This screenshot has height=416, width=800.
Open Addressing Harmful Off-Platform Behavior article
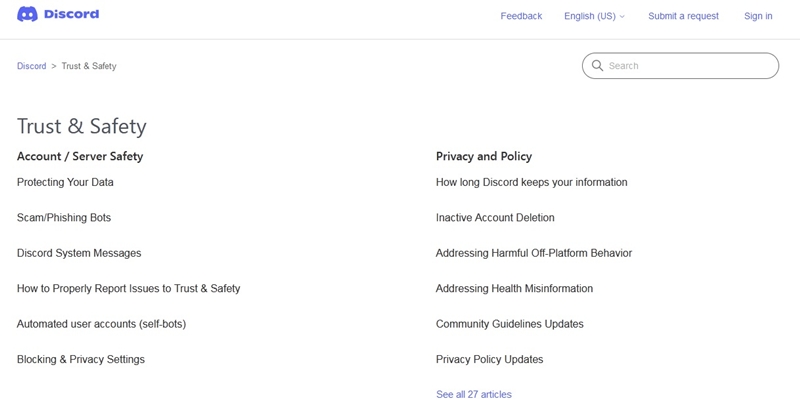[534, 253]
